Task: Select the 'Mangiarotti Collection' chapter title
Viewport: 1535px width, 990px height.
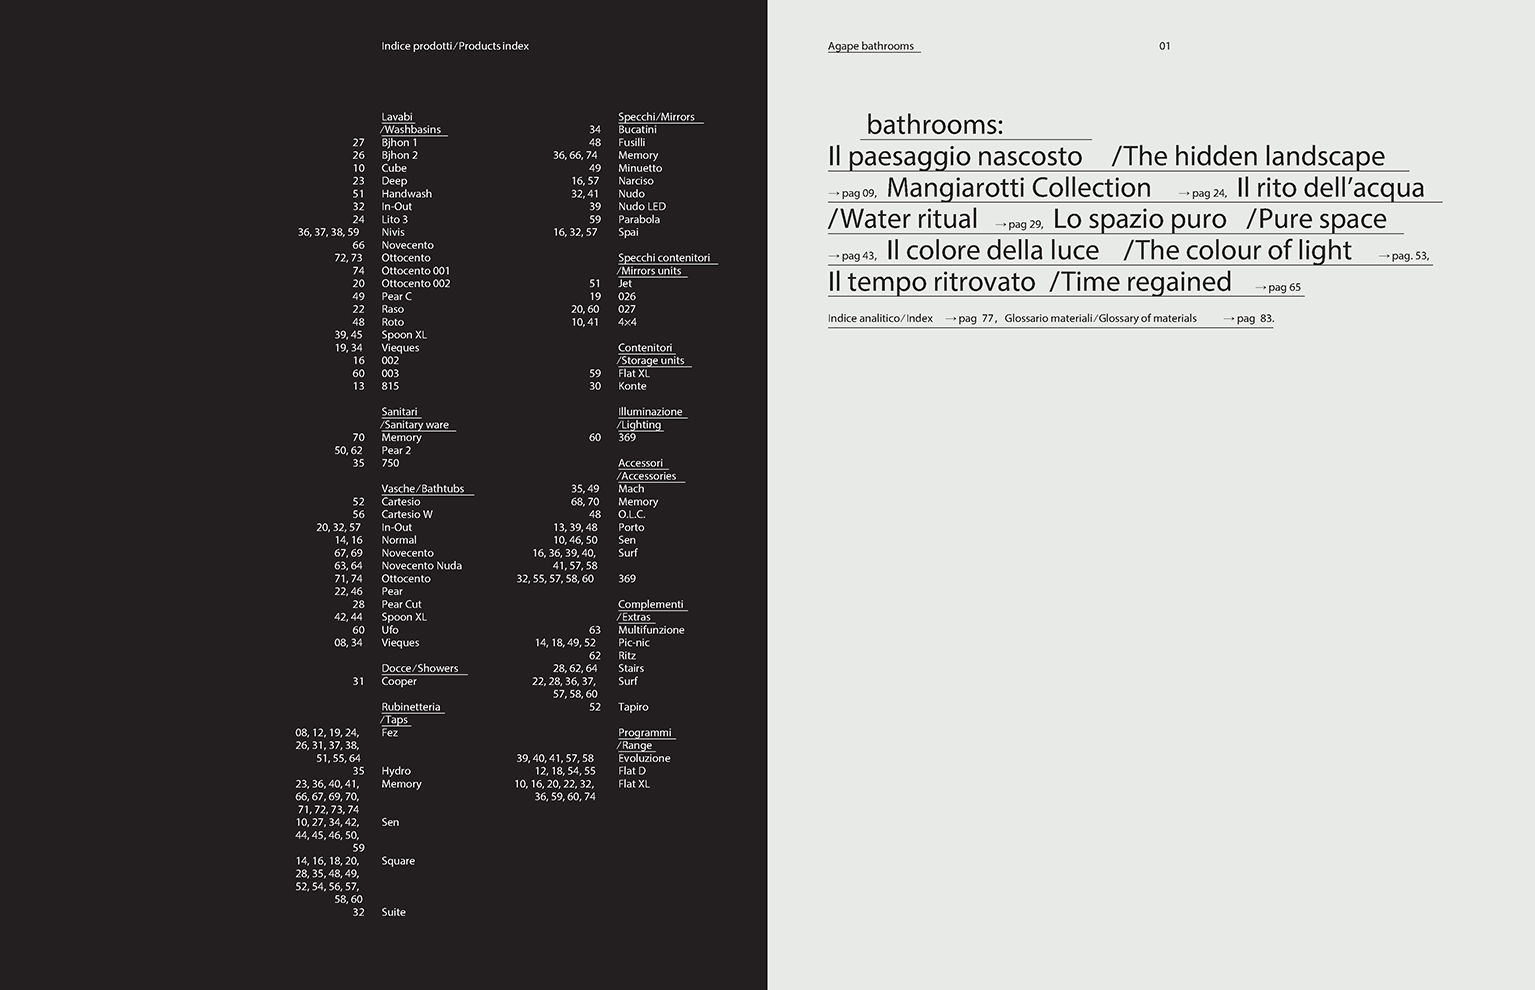Action: (x=1019, y=187)
